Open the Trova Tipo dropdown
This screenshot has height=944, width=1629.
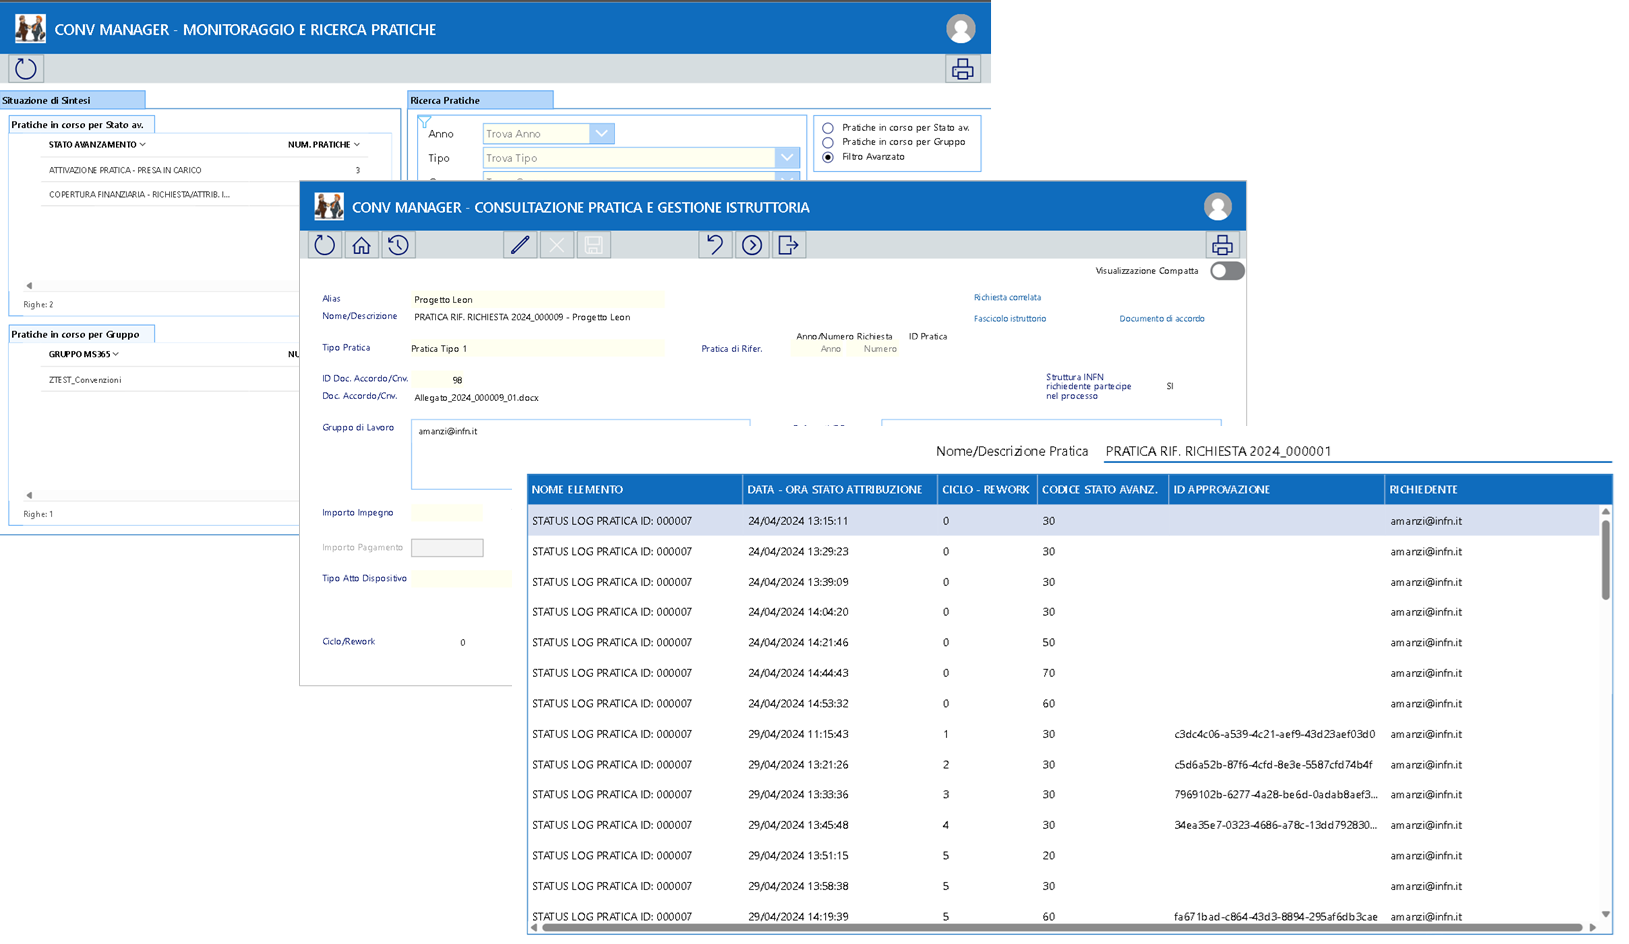(x=787, y=157)
